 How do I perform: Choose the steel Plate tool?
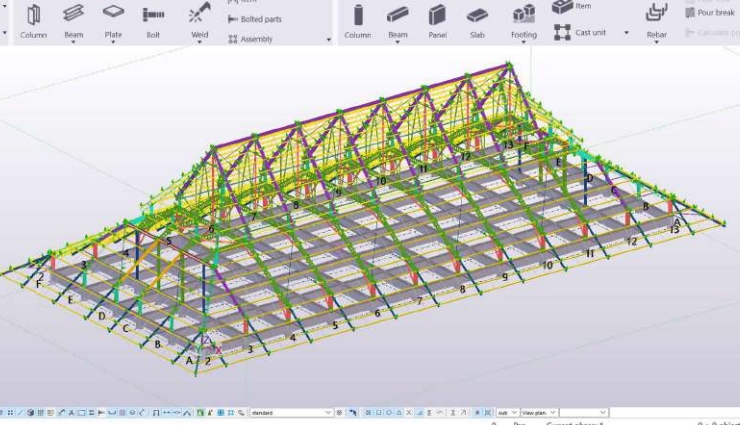point(113,19)
